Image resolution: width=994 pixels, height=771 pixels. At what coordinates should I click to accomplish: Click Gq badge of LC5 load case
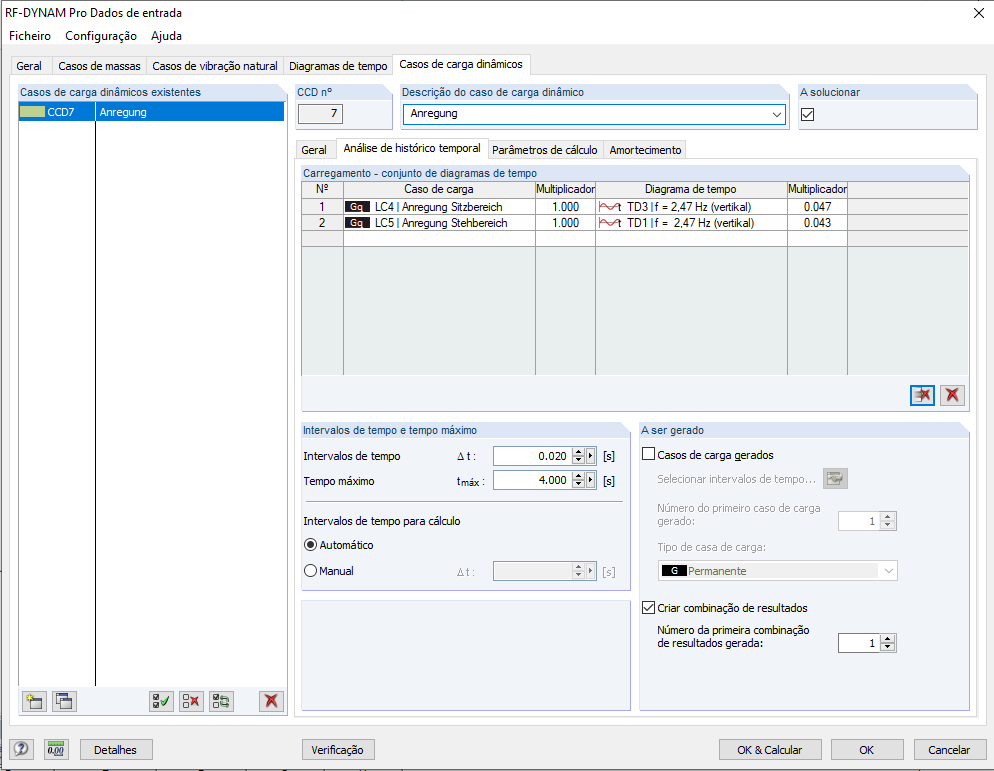point(357,223)
